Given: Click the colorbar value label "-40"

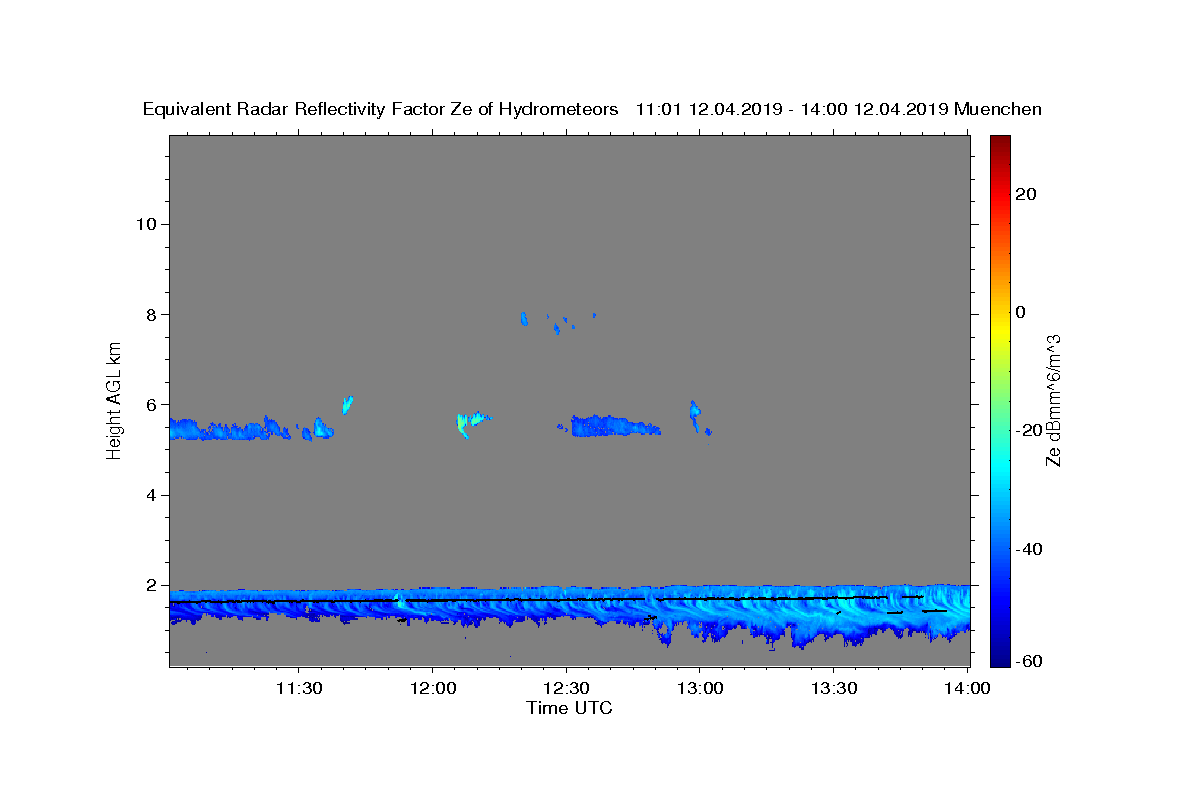Looking at the screenshot, I should point(1031,549).
